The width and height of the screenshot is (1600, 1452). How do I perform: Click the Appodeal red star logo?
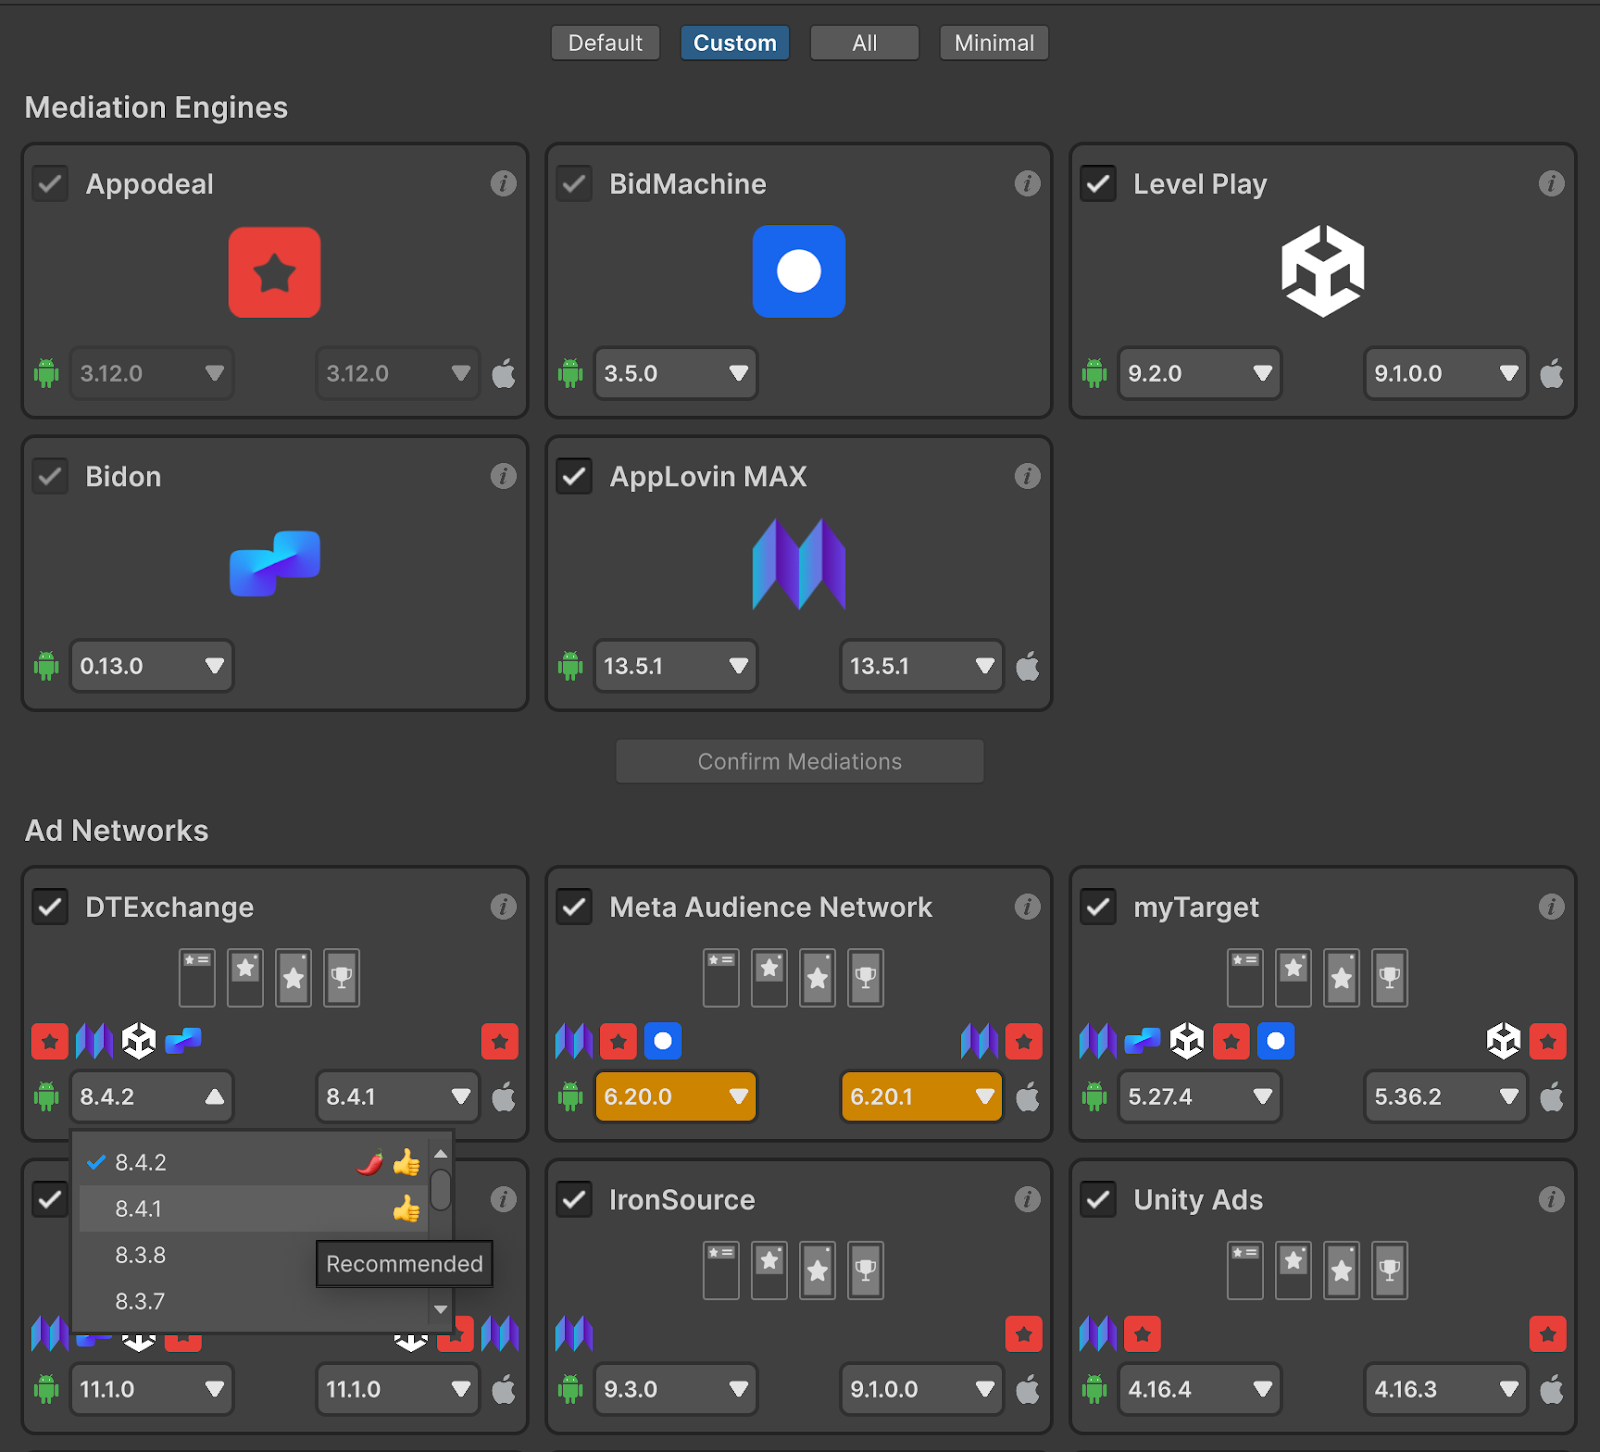pos(274,272)
